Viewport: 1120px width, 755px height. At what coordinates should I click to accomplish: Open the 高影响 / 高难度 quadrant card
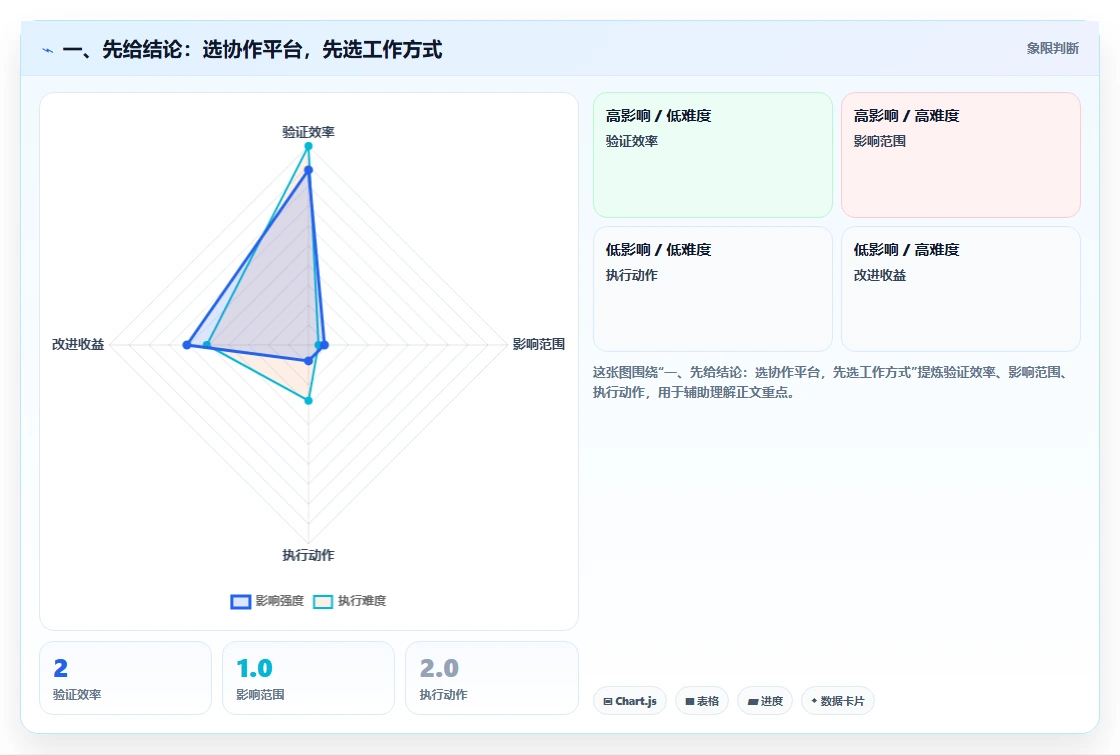[x=961, y=155]
